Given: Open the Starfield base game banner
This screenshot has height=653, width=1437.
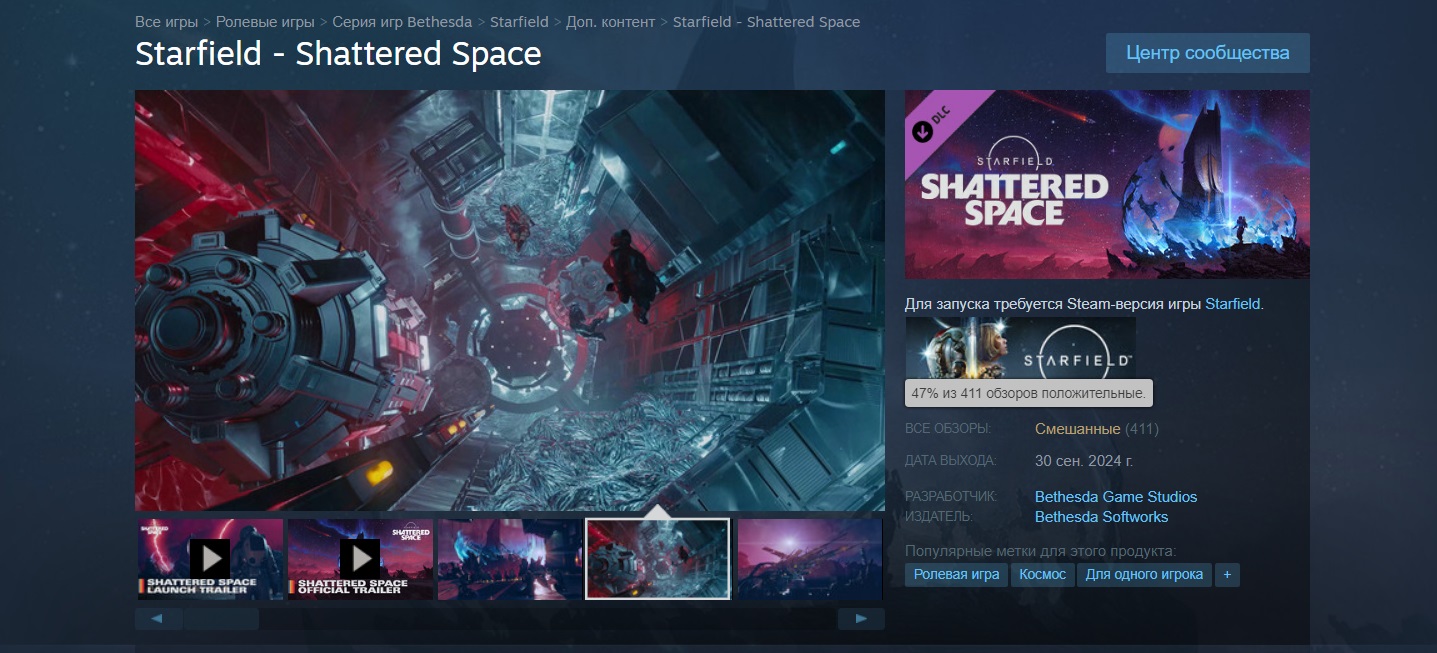Looking at the screenshot, I should 1020,347.
